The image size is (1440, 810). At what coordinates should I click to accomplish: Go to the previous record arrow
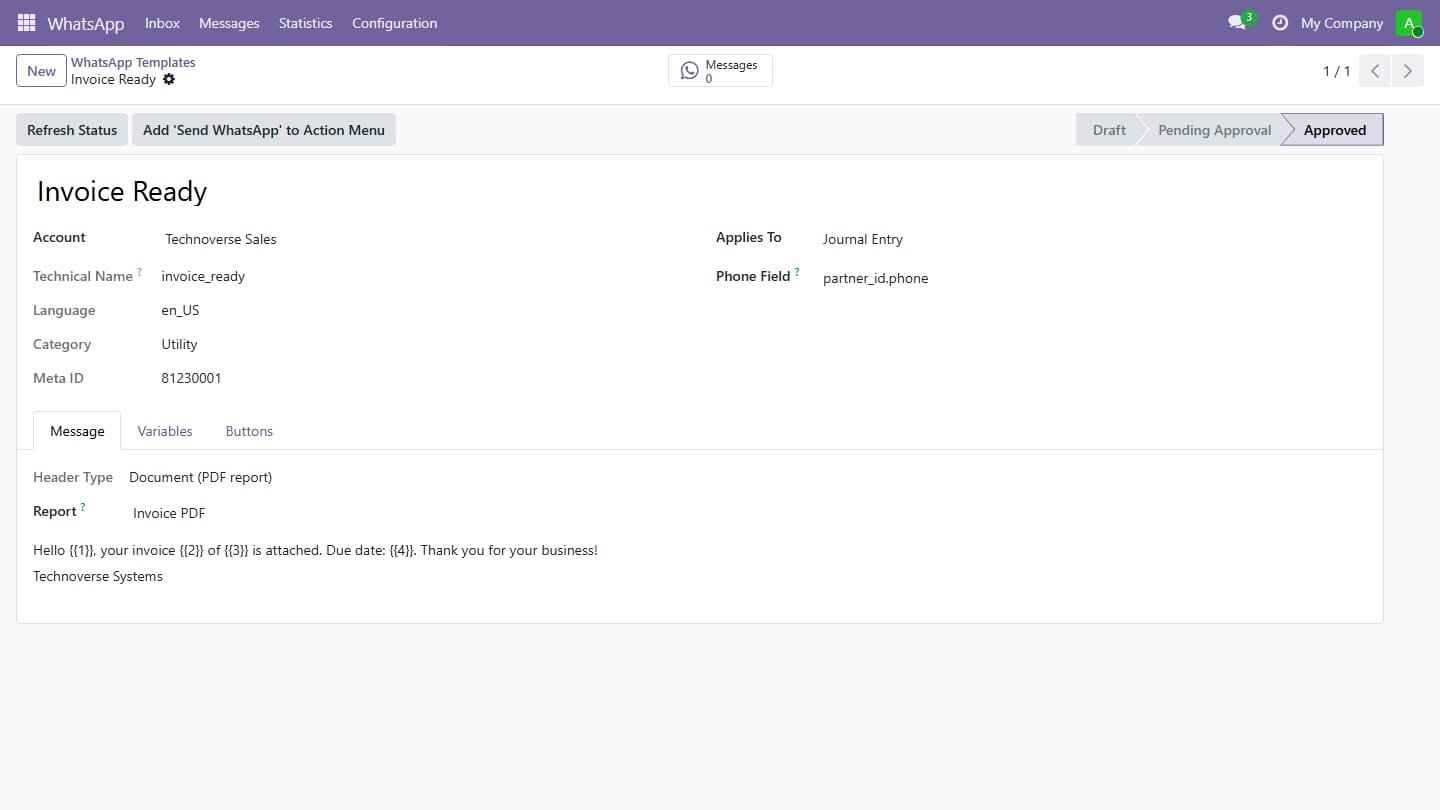coord(1375,71)
